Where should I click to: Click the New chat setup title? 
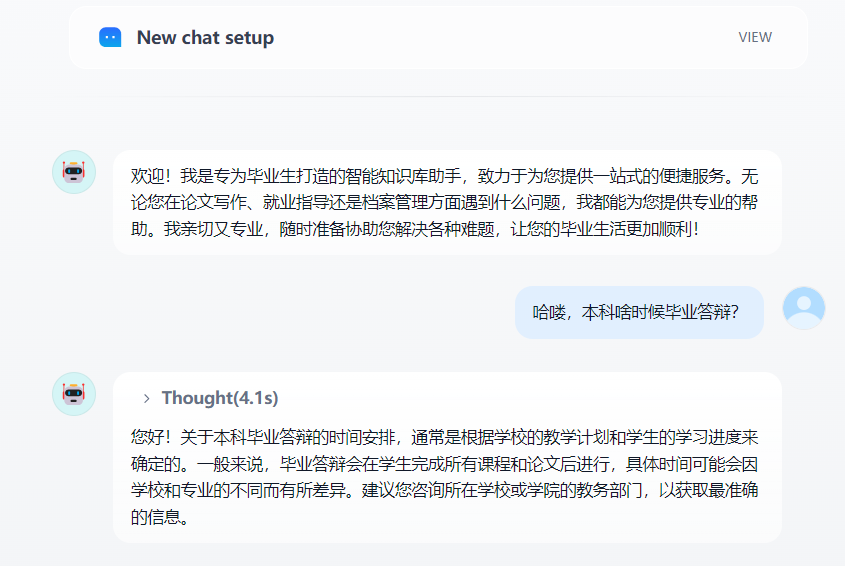click(x=205, y=38)
